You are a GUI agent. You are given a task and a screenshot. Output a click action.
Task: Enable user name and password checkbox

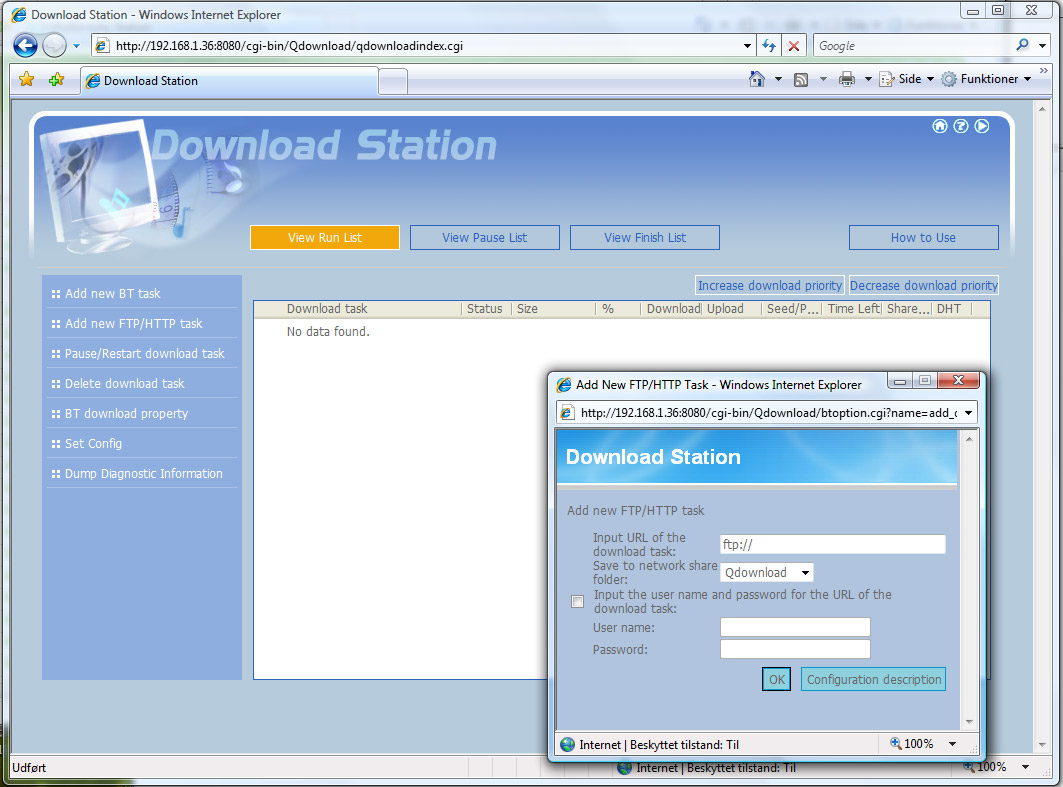click(x=577, y=601)
